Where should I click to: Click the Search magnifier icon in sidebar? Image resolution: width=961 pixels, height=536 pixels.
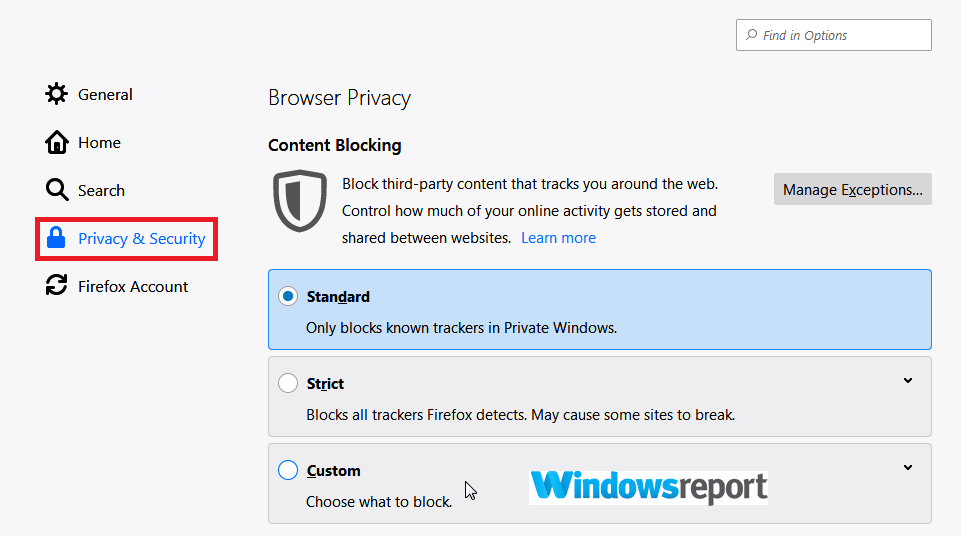[x=57, y=190]
